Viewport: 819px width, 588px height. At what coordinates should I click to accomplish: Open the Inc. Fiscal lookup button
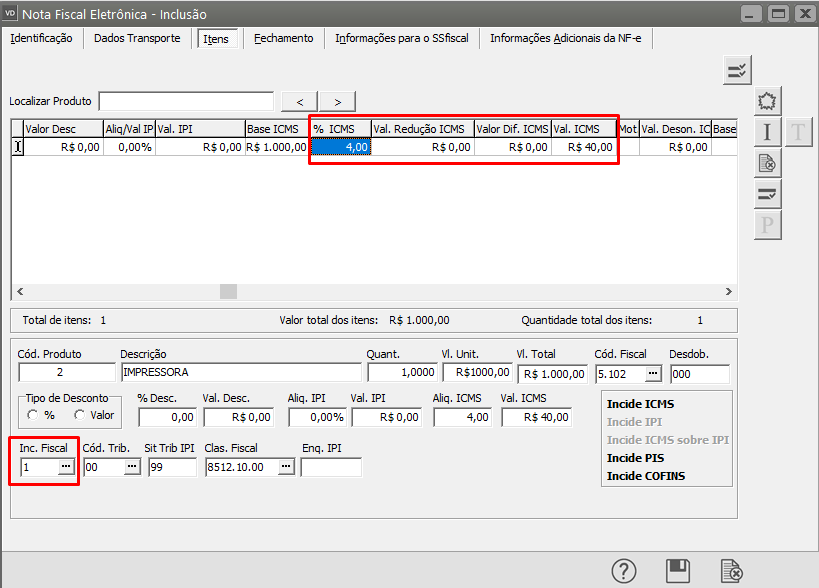[67, 467]
